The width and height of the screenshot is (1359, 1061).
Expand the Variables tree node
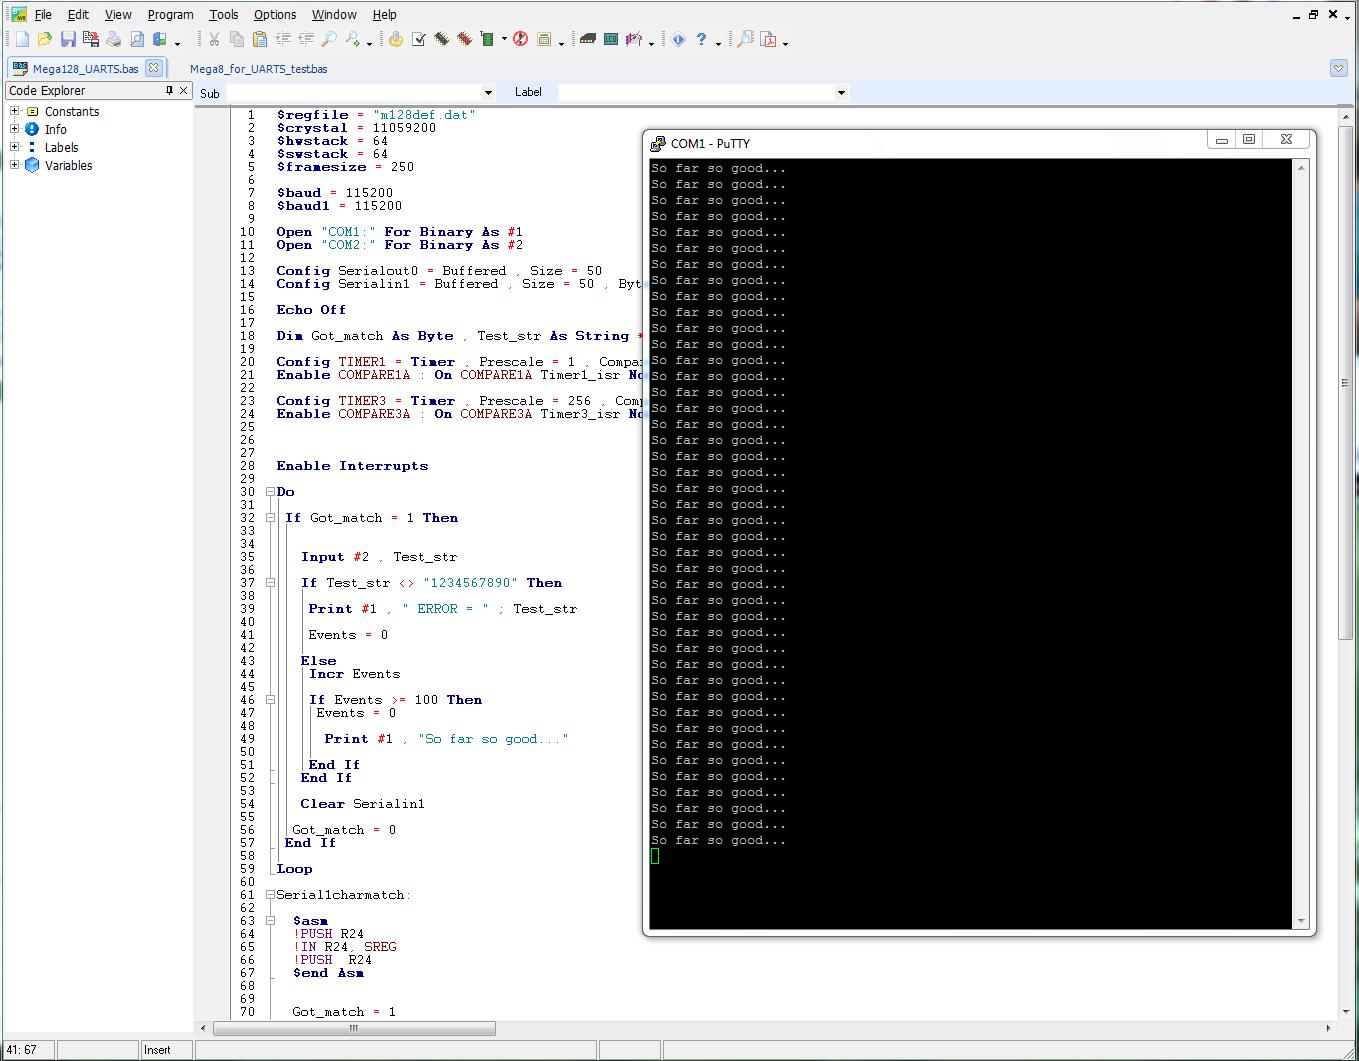tap(15, 165)
